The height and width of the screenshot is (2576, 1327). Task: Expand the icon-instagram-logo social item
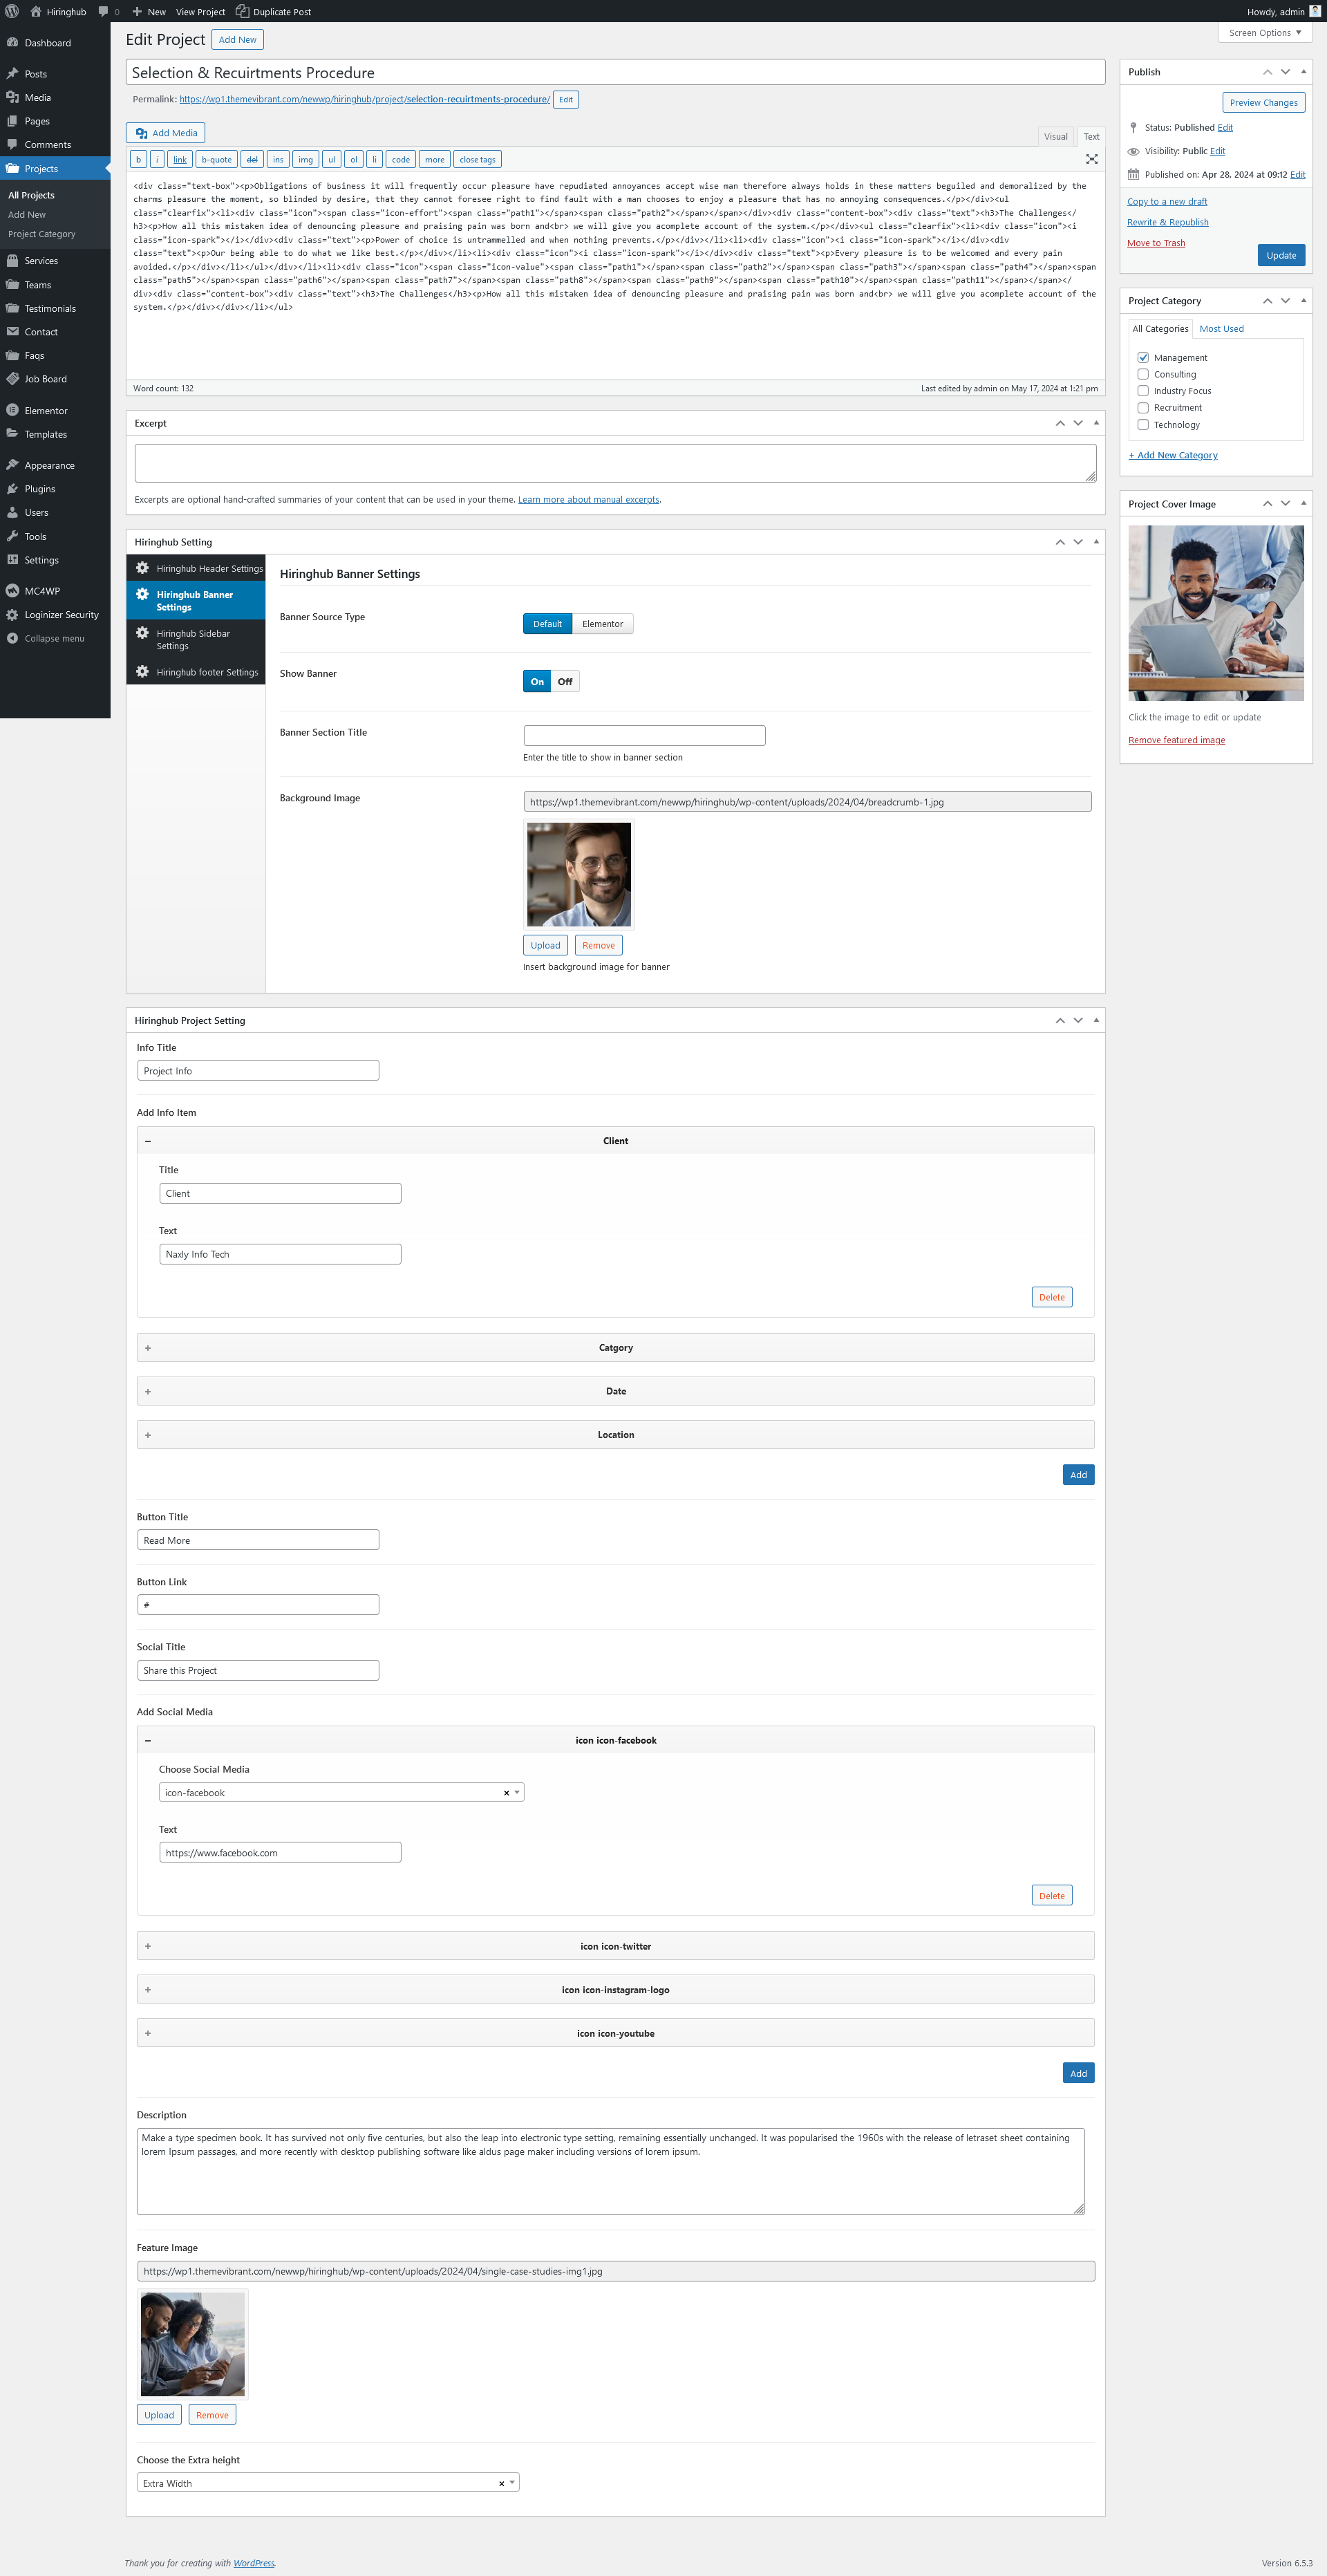[615, 1989]
